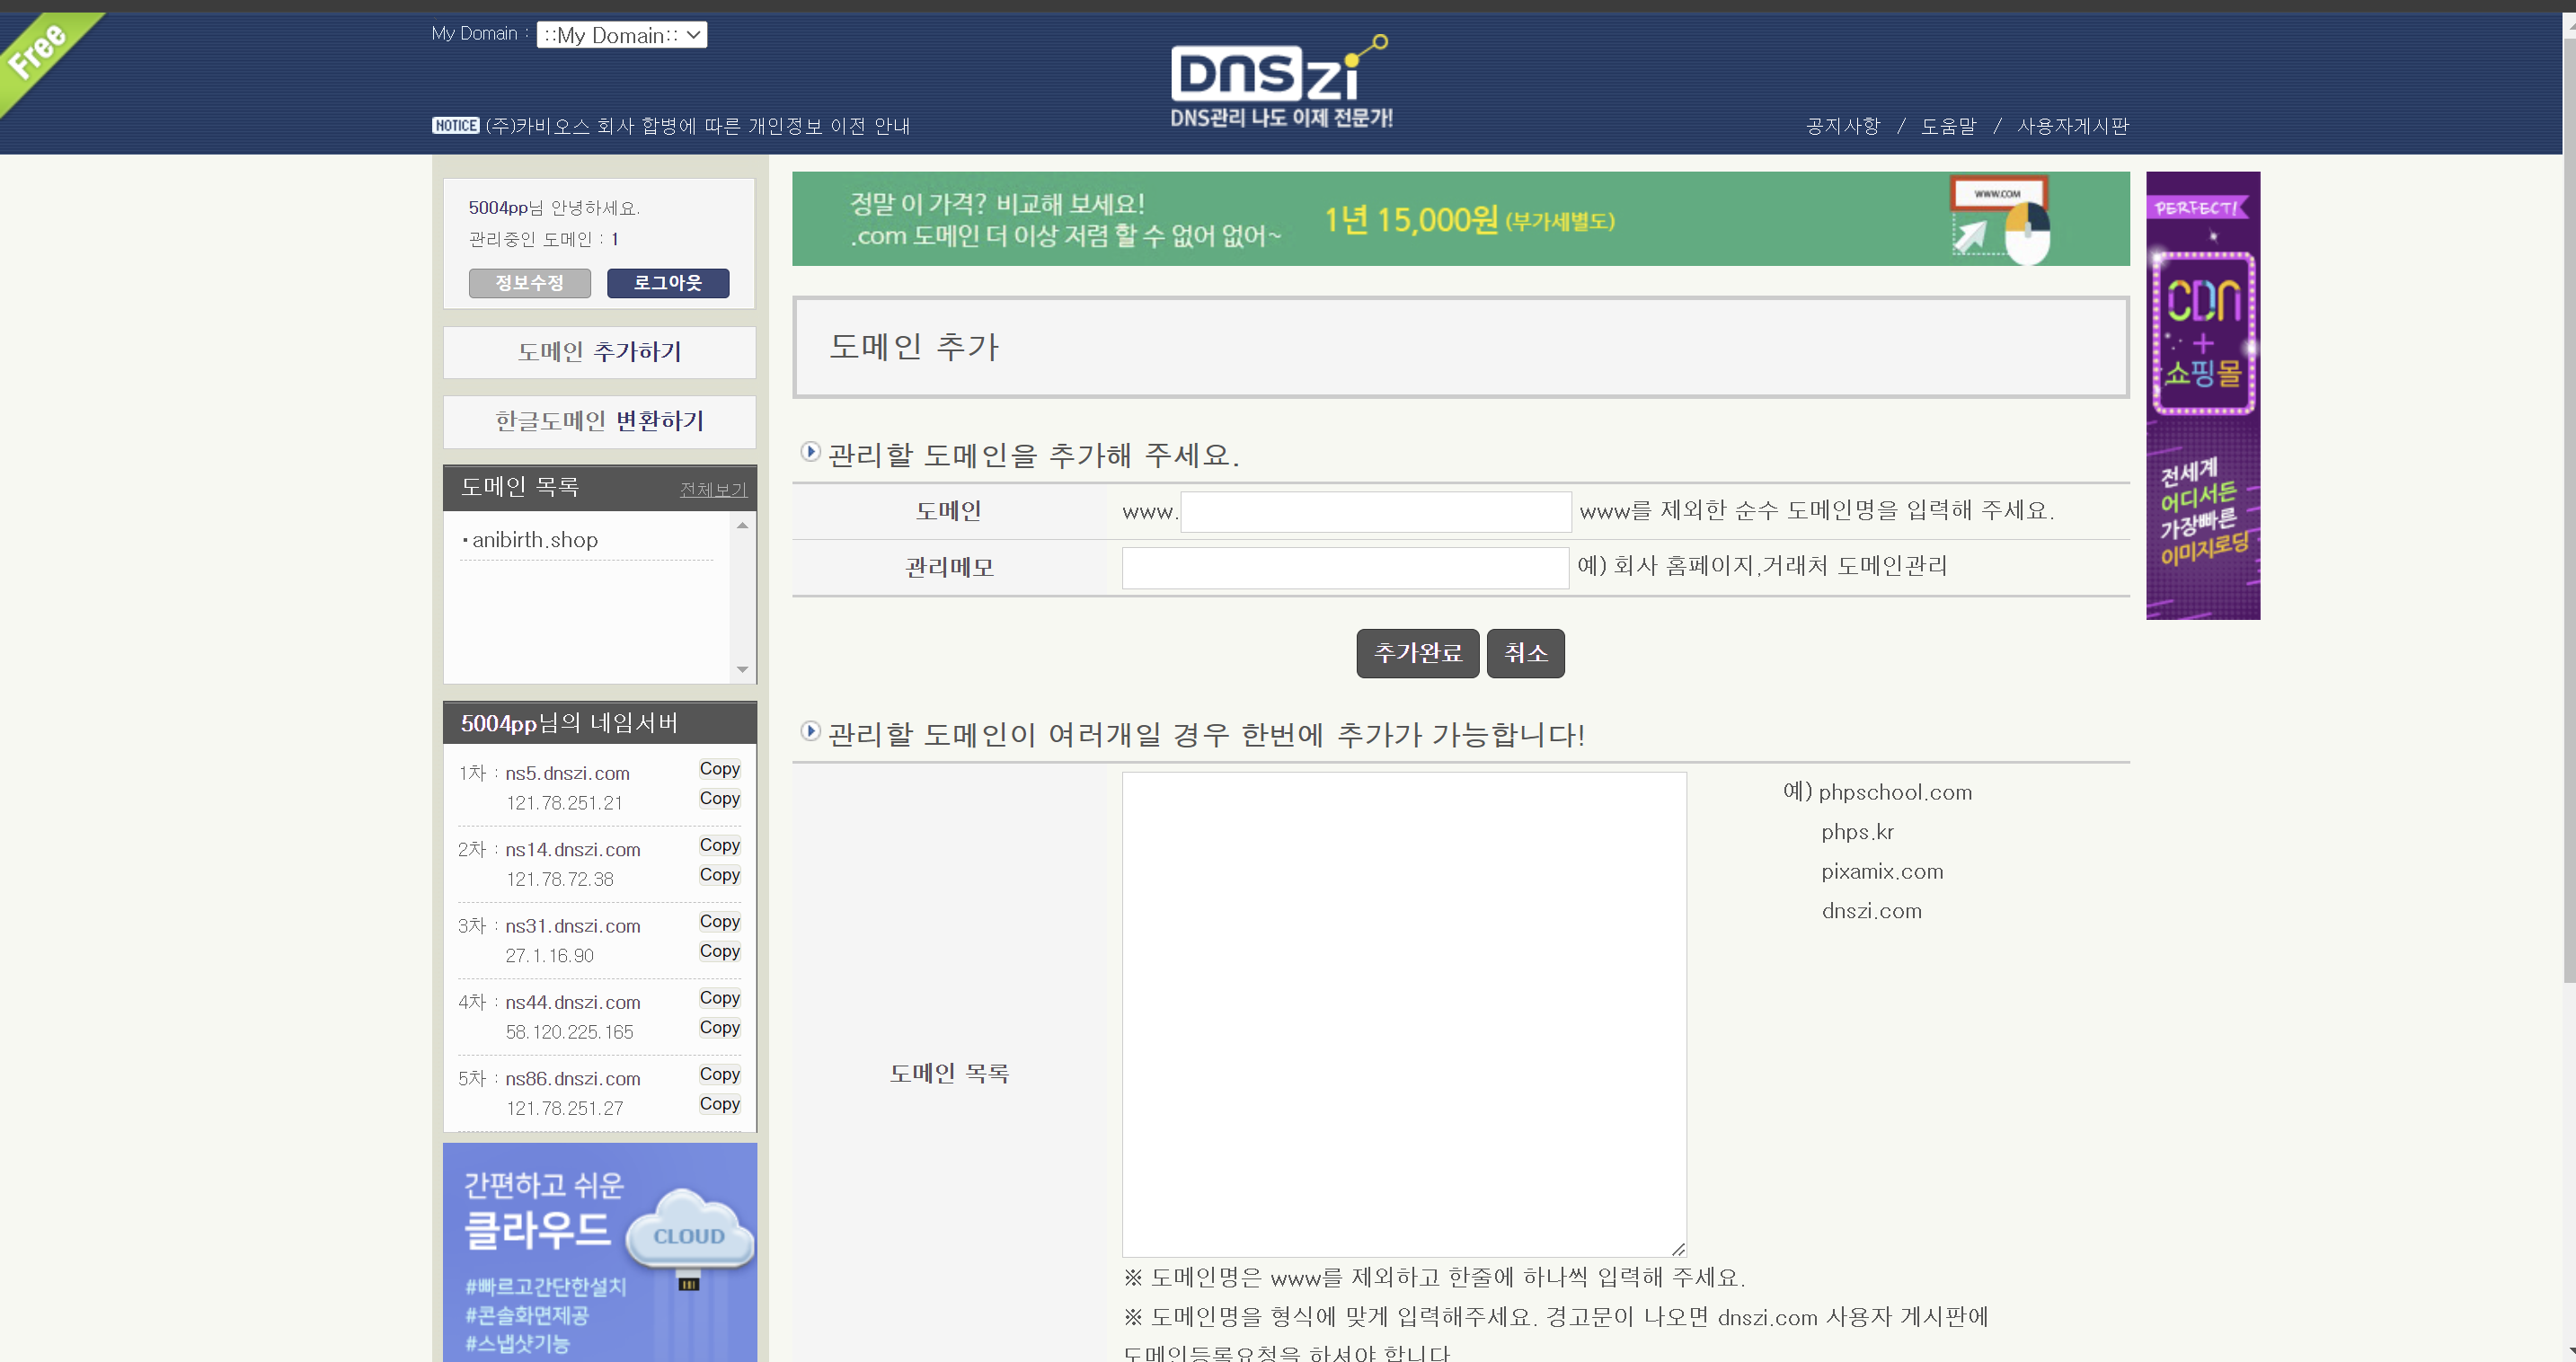
Task: Copy the ns5.dnszi.com nameserver
Action: 719,769
